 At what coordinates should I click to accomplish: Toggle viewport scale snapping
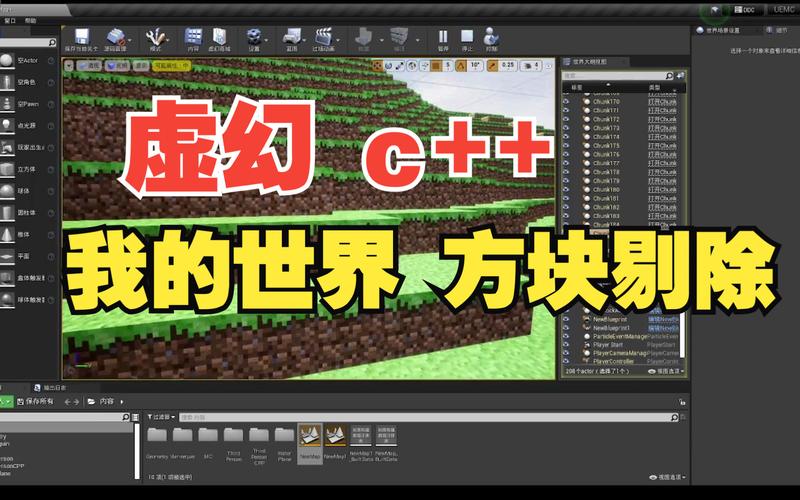[x=492, y=66]
